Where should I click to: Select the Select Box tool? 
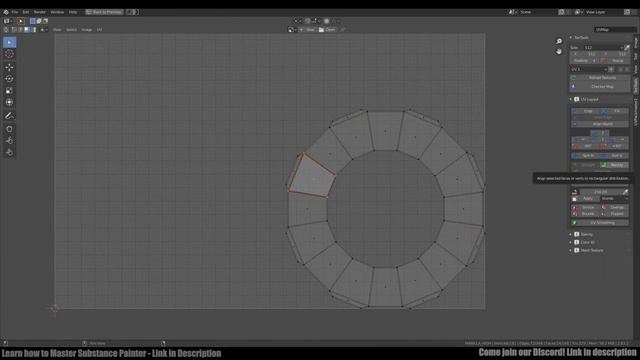(x=9, y=42)
